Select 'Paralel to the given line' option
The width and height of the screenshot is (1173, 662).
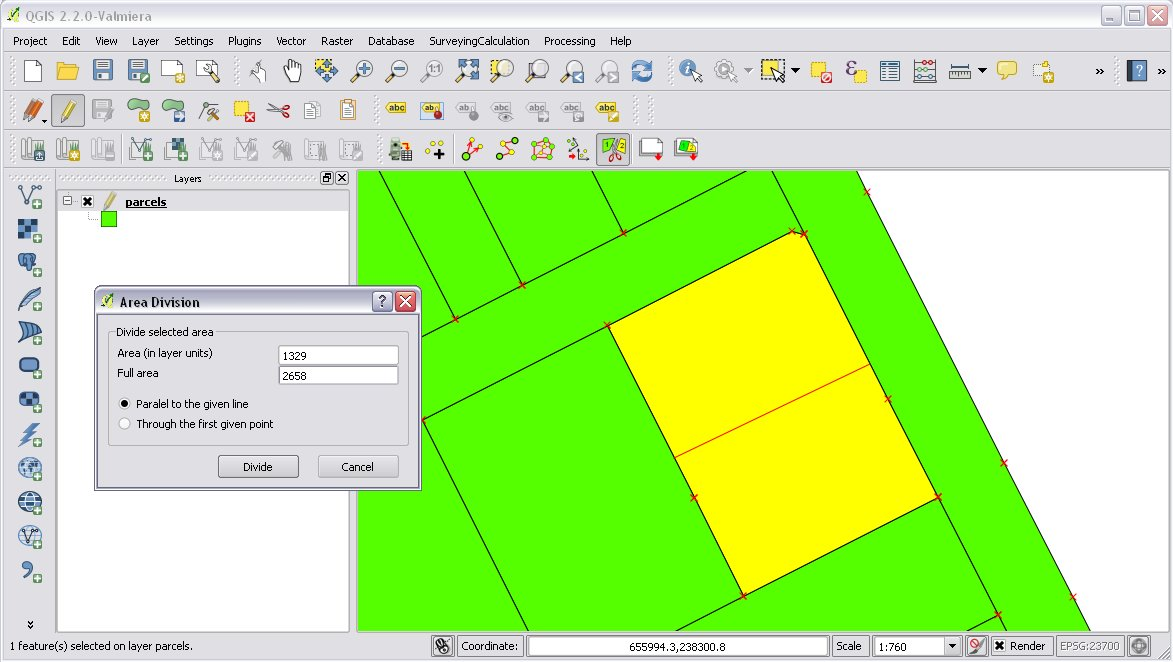[x=125, y=404]
